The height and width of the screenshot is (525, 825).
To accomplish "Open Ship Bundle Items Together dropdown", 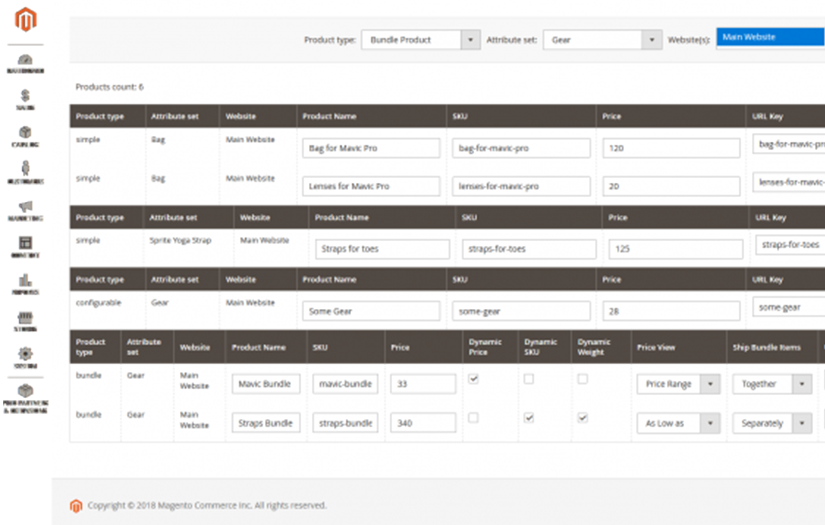I will (772, 384).
